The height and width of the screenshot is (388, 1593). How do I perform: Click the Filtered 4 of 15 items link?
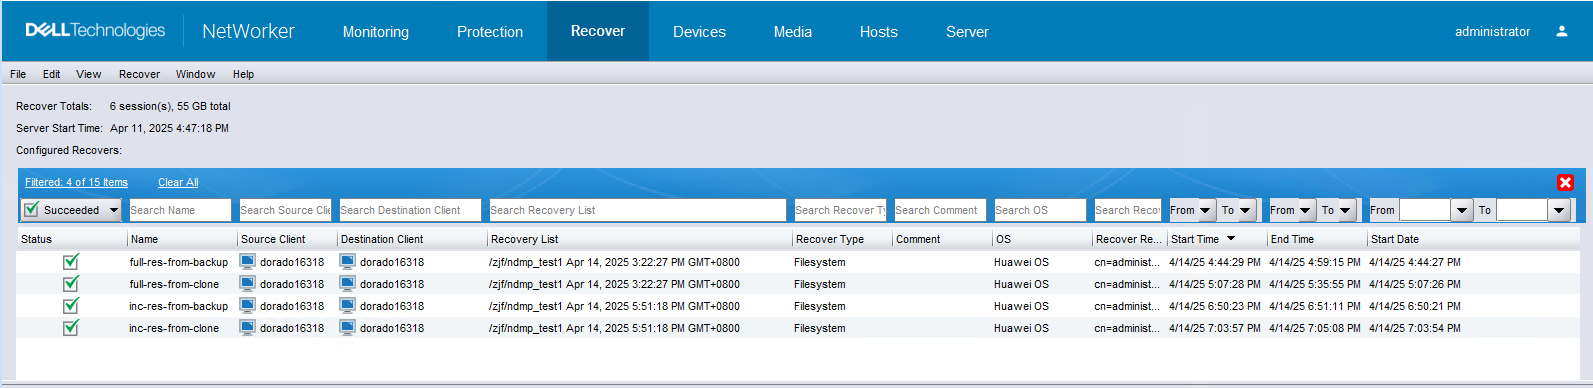(x=76, y=182)
